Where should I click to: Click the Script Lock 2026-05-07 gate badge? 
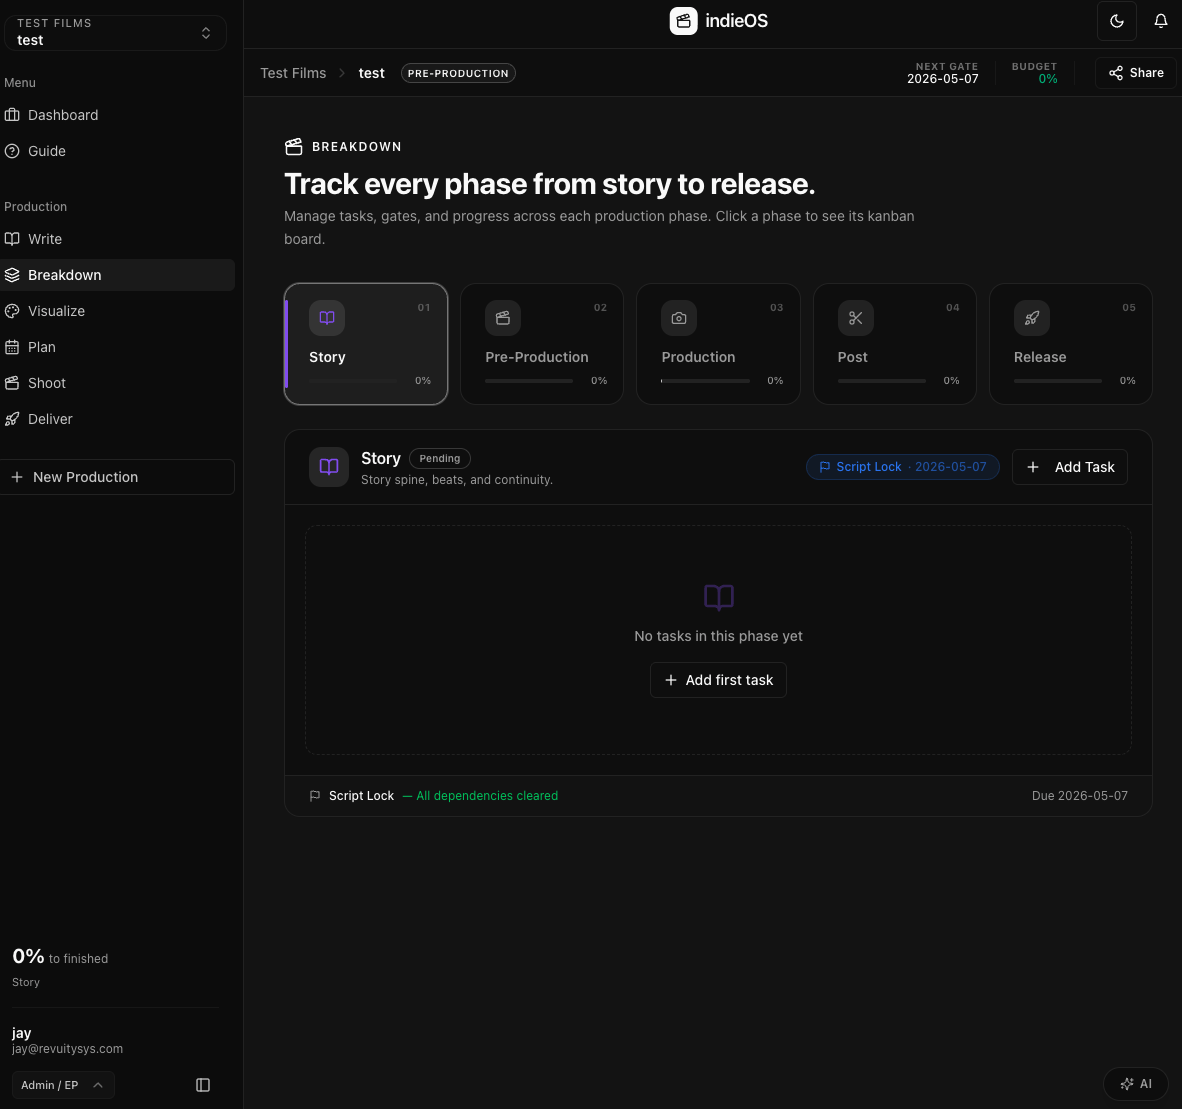click(902, 467)
